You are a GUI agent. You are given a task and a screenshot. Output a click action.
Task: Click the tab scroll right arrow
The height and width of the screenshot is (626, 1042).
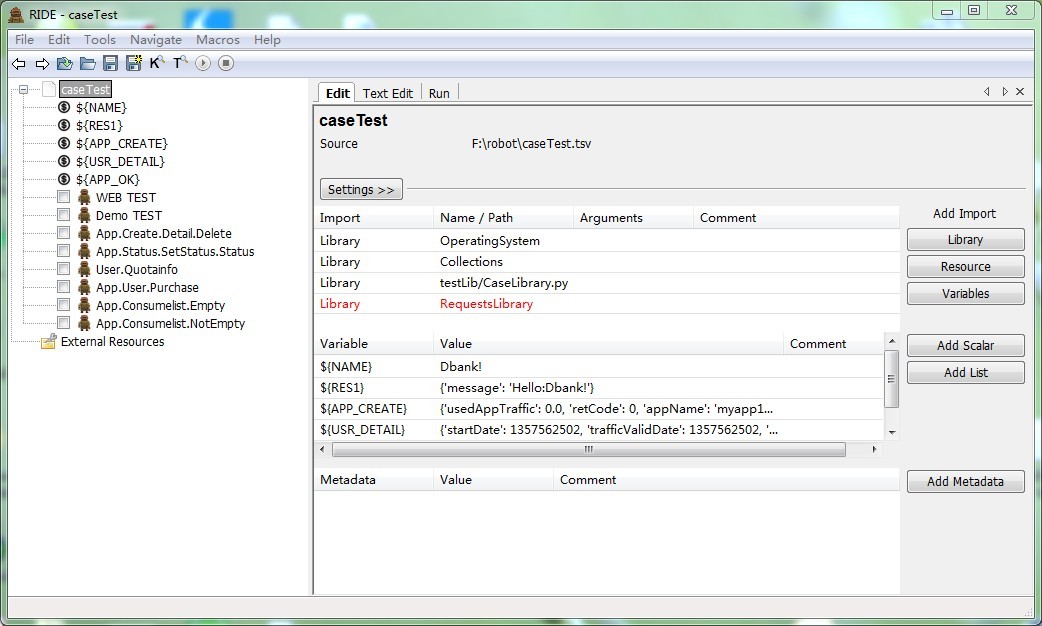click(1004, 92)
